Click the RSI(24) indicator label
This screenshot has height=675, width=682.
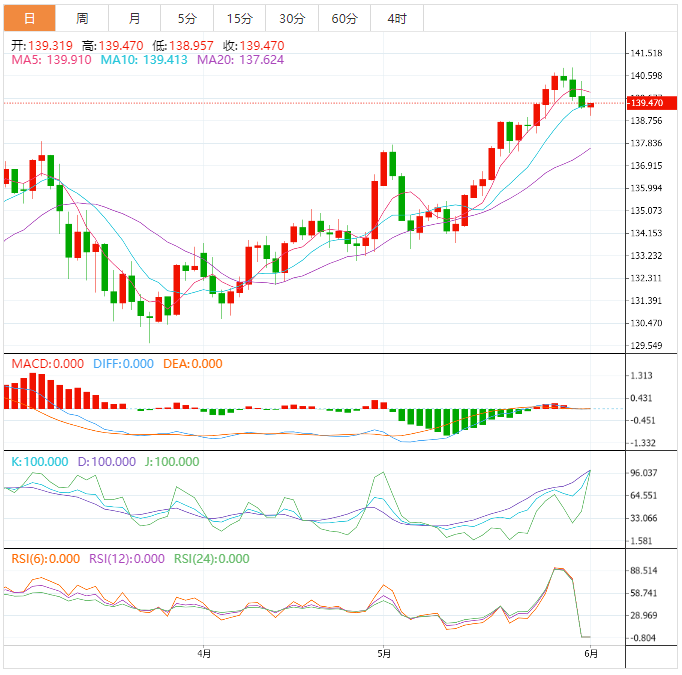tap(211, 559)
